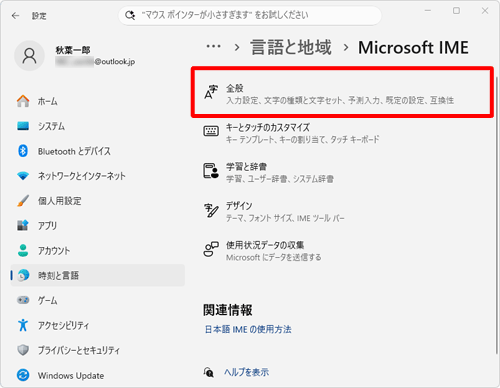Open Windows Update in sidebar
The image size is (500, 388).
tap(98, 375)
